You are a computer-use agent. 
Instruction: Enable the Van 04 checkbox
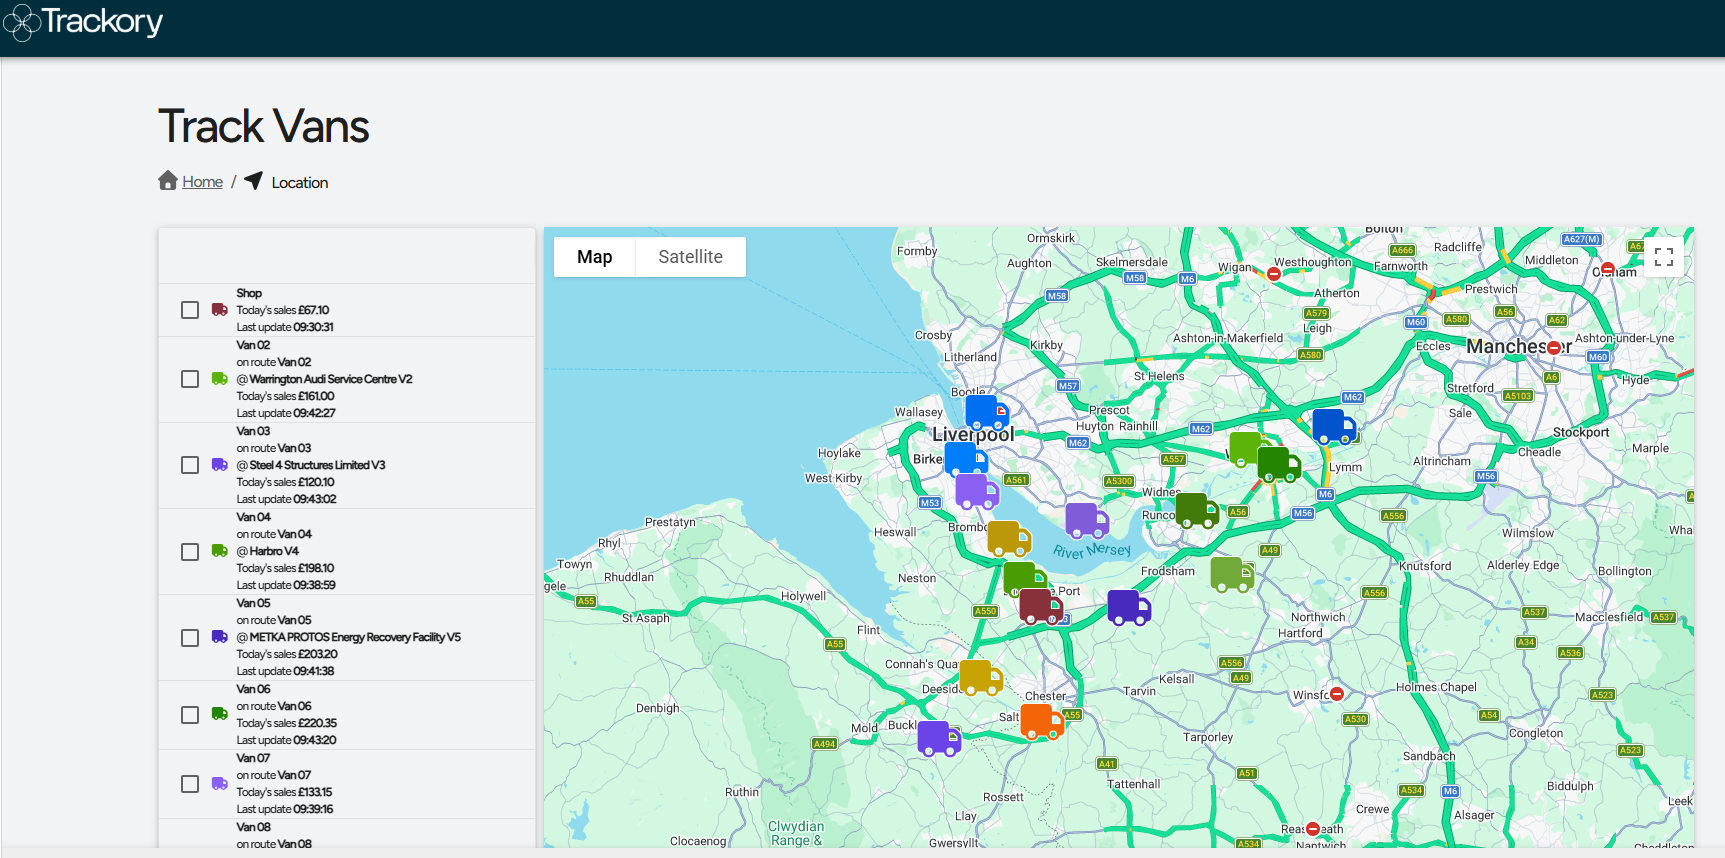click(190, 552)
